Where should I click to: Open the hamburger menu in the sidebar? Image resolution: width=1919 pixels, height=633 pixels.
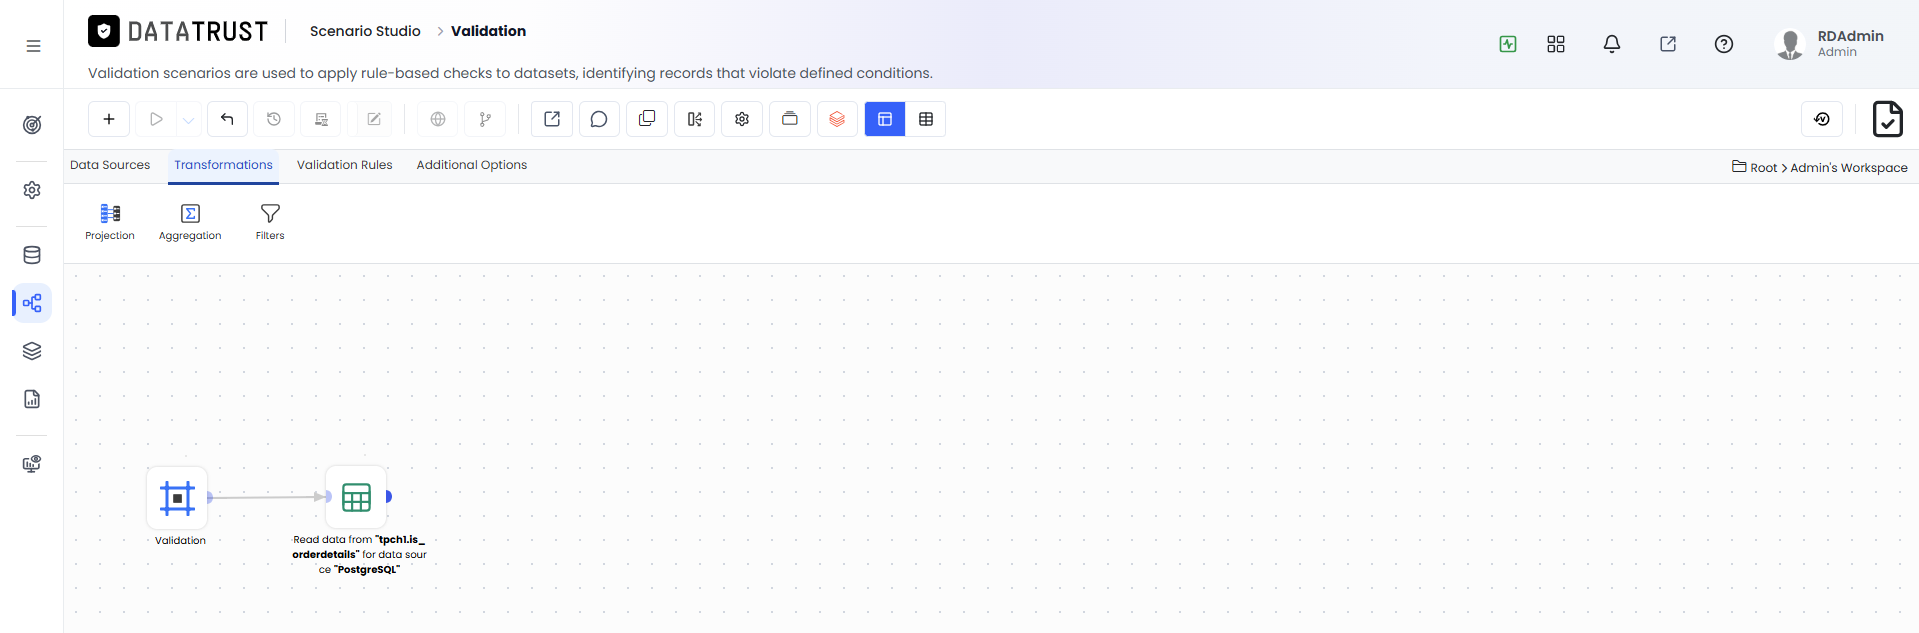pyautogui.click(x=33, y=46)
